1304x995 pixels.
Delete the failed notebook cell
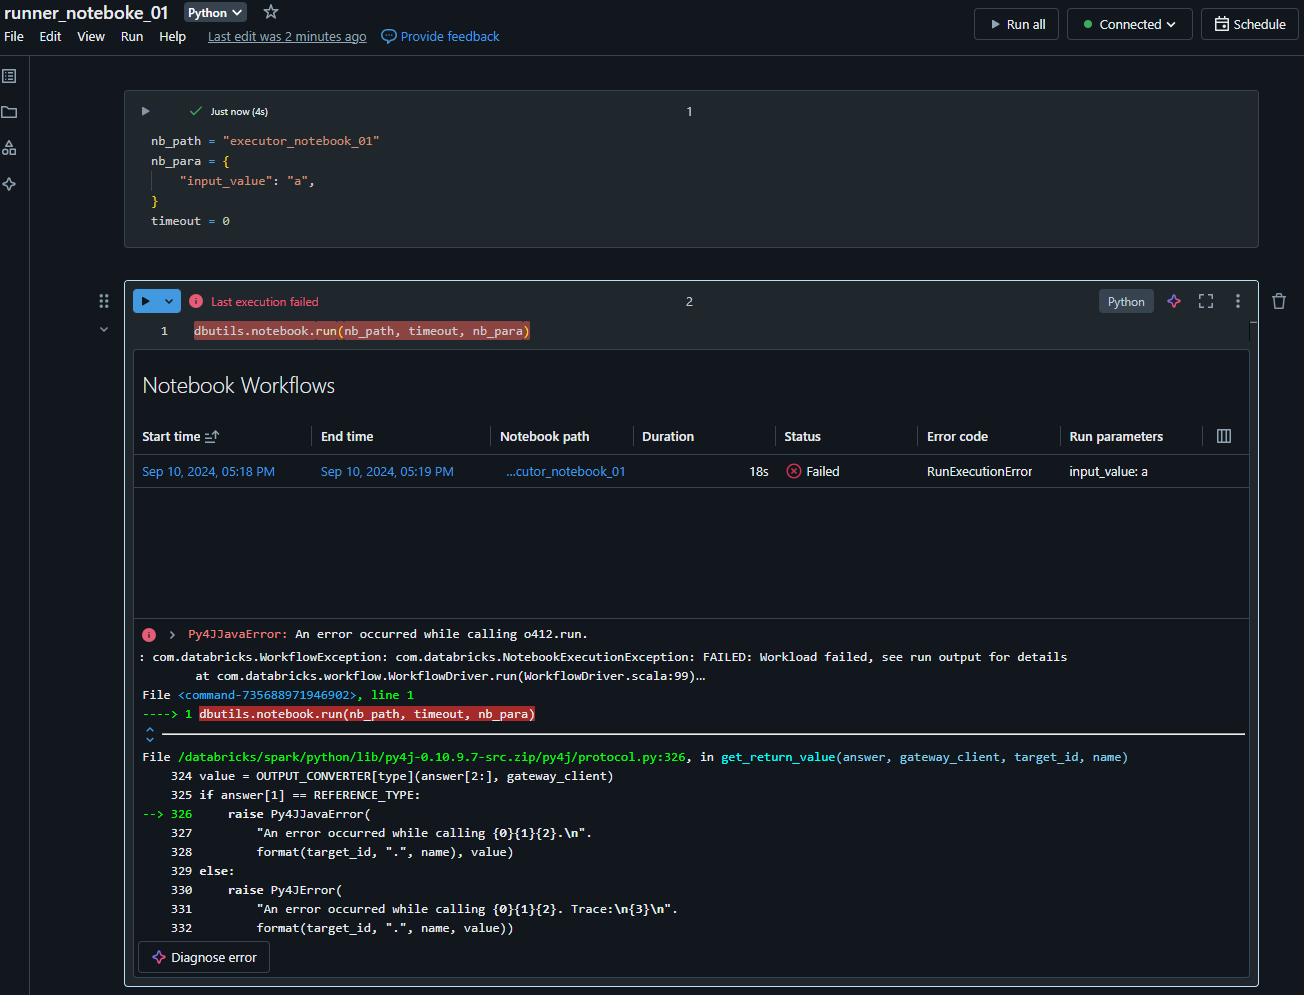(x=1279, y=300)
